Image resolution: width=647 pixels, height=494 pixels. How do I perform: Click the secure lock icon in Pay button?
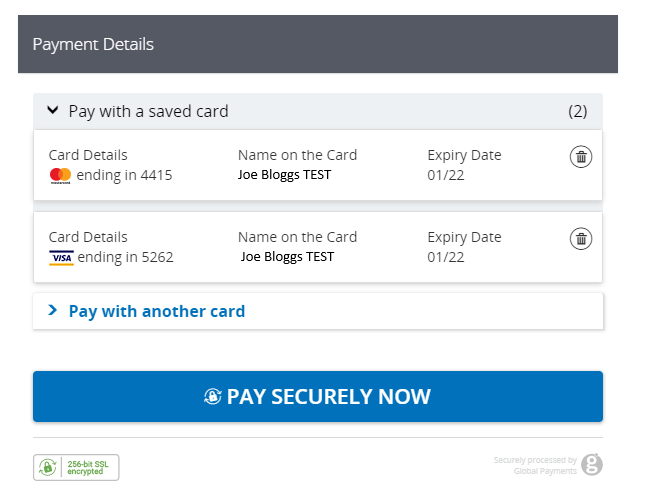213,396
